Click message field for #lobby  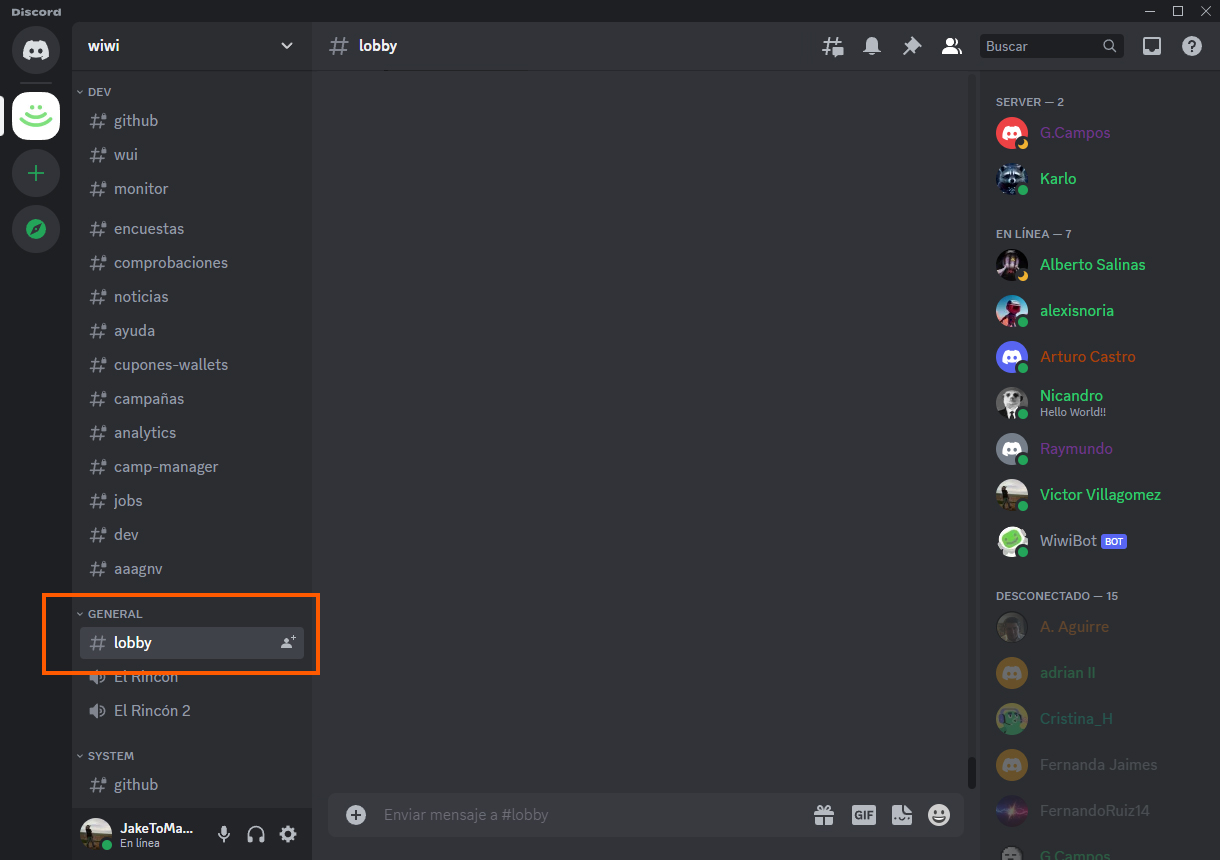pos(590,815)
